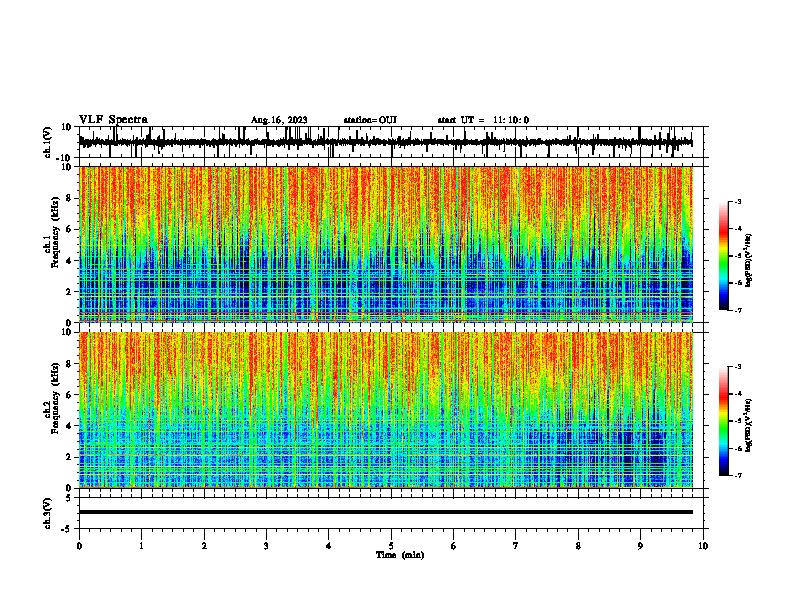Click the "VLF Spectra" plot title
This screenshot has height=612, width=792.
click(113, 120)
